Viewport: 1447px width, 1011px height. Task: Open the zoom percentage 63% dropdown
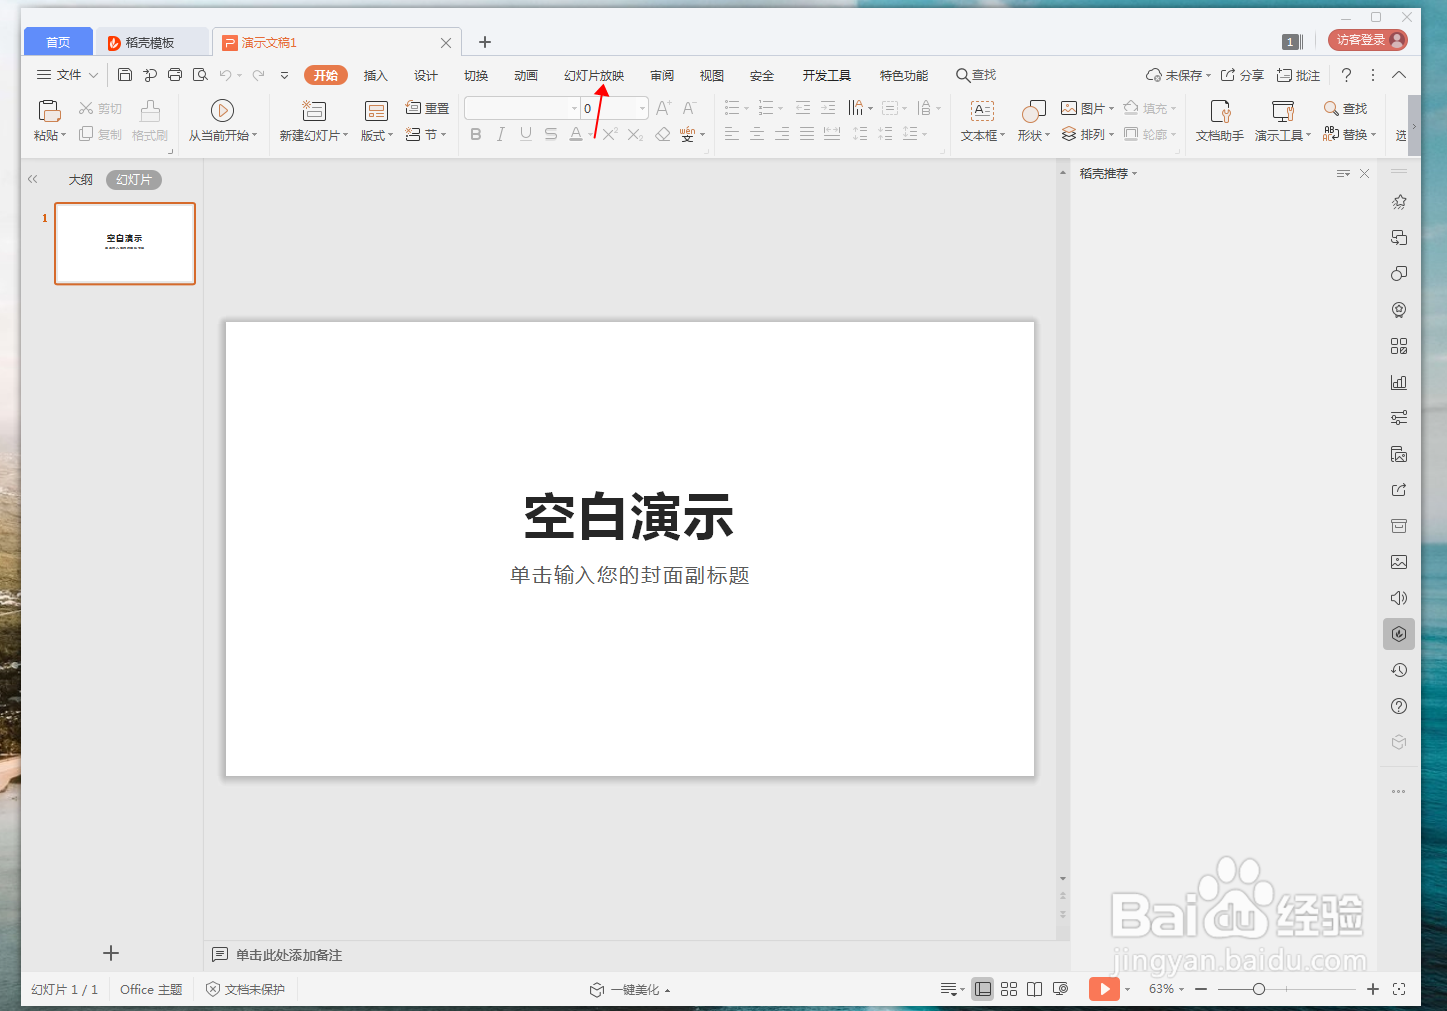click(1166, 989)
